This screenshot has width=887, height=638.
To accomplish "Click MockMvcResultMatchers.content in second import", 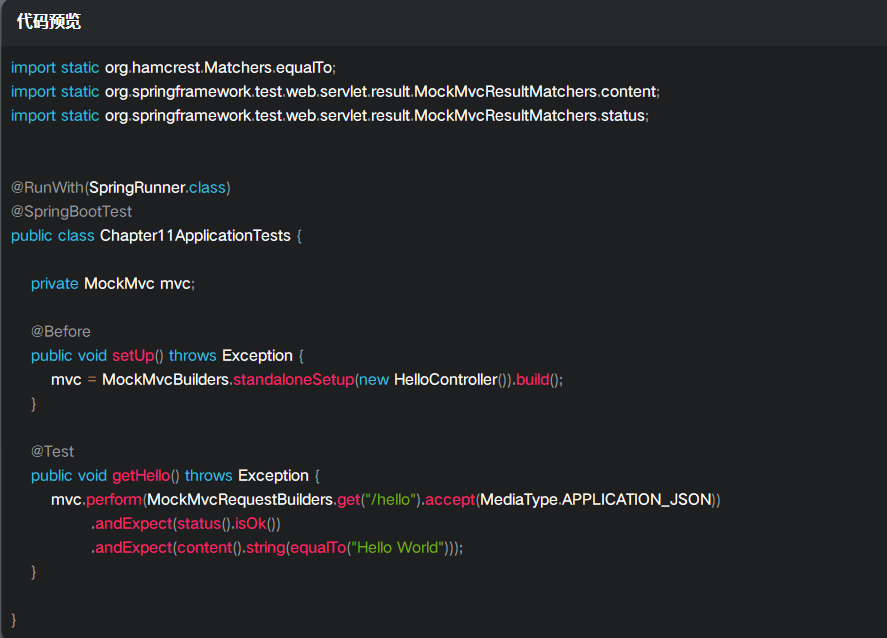I will click(x=535, y=91).
